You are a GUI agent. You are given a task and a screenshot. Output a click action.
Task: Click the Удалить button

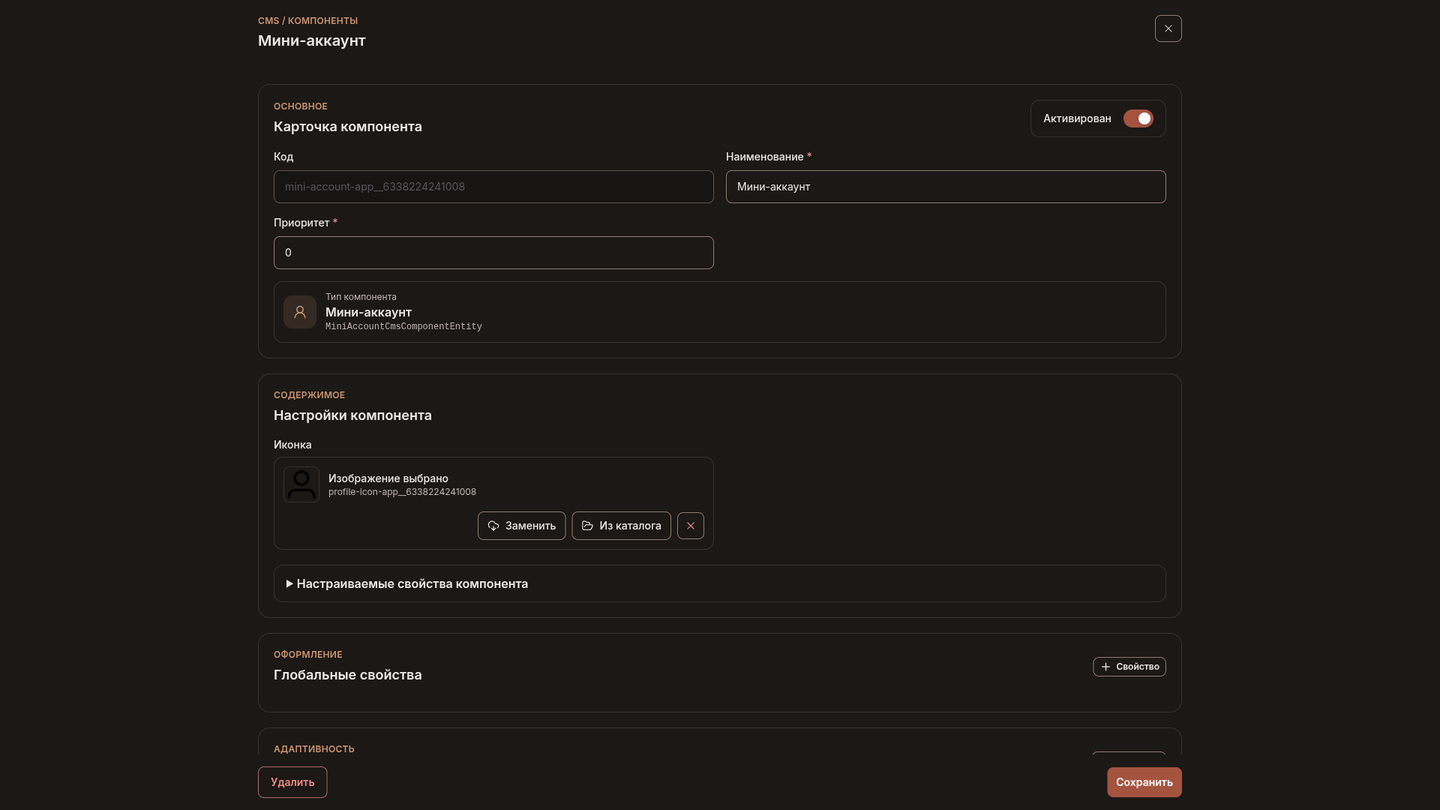[292, 782]
